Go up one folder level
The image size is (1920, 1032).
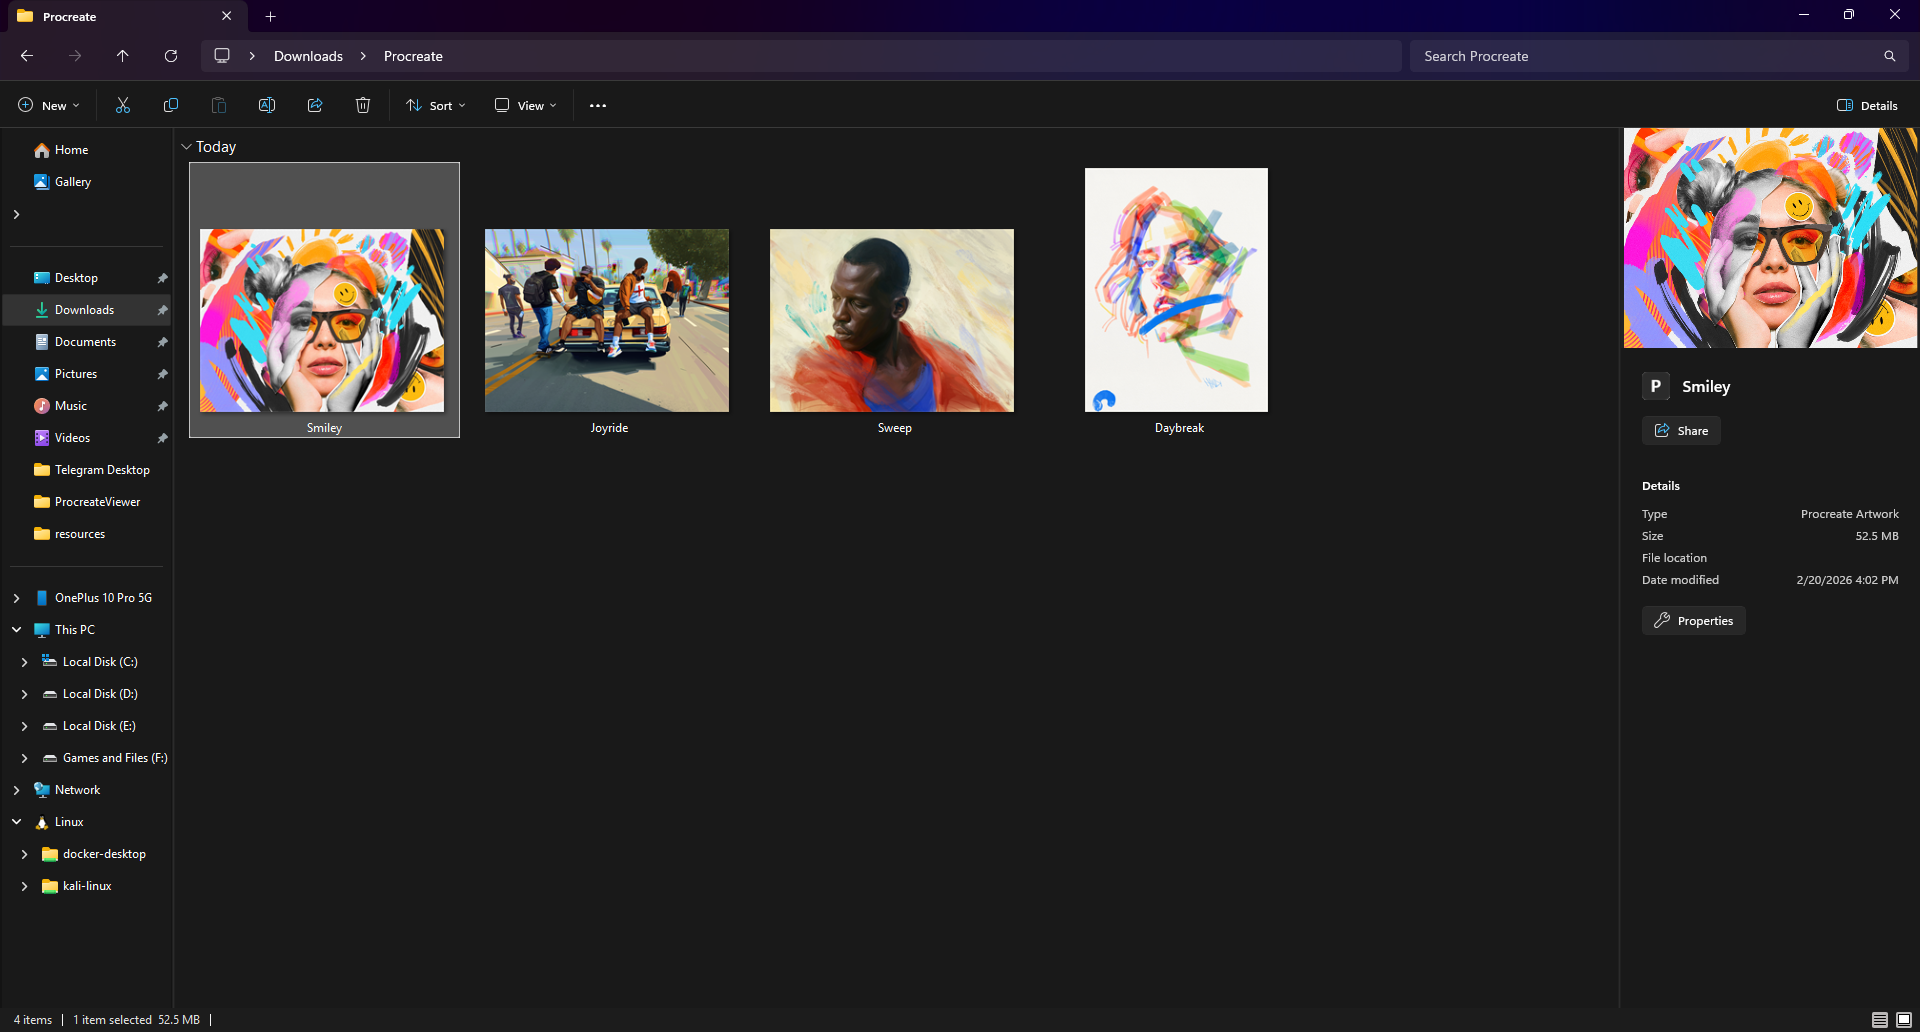(123, 56)
